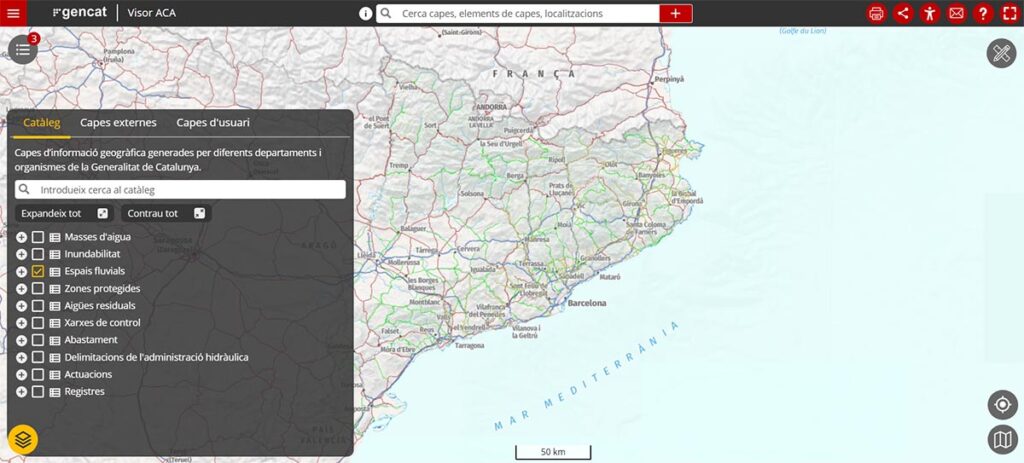Image resolution: width=1024 pixels, height=463 pixels.
Task: Switch to the Capes d'usuari tab
Action: click(213, 123)
